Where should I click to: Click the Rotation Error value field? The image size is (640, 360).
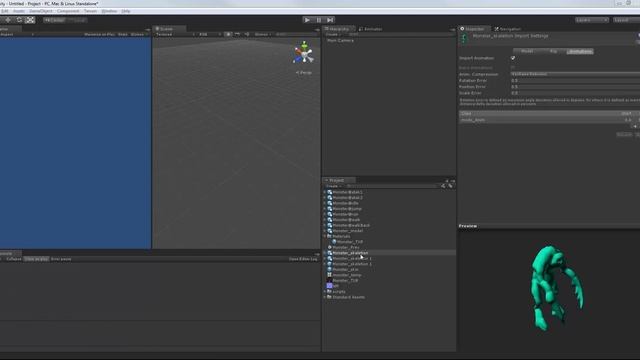click(575, 80)
